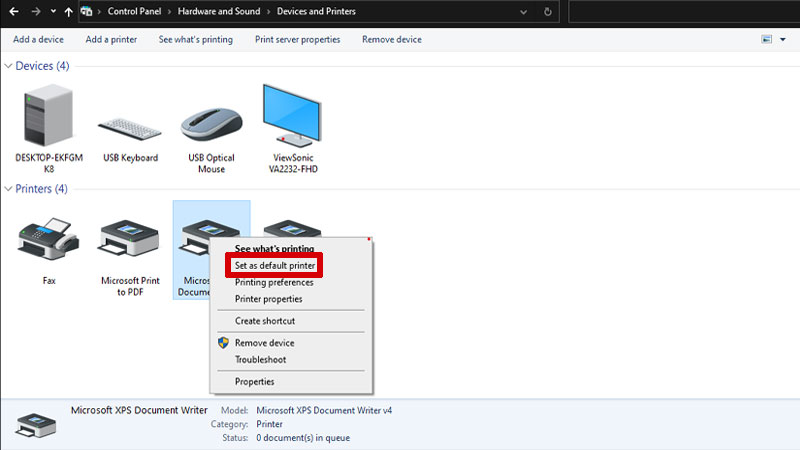
Task: Change view using the view icon
Action: click(766, 39)
